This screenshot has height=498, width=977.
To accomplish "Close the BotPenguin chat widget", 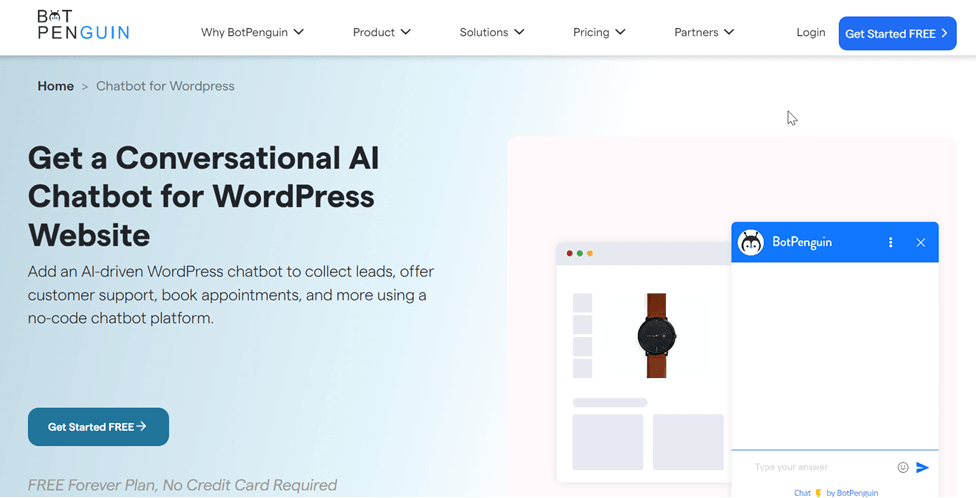I will pos(920,242).
